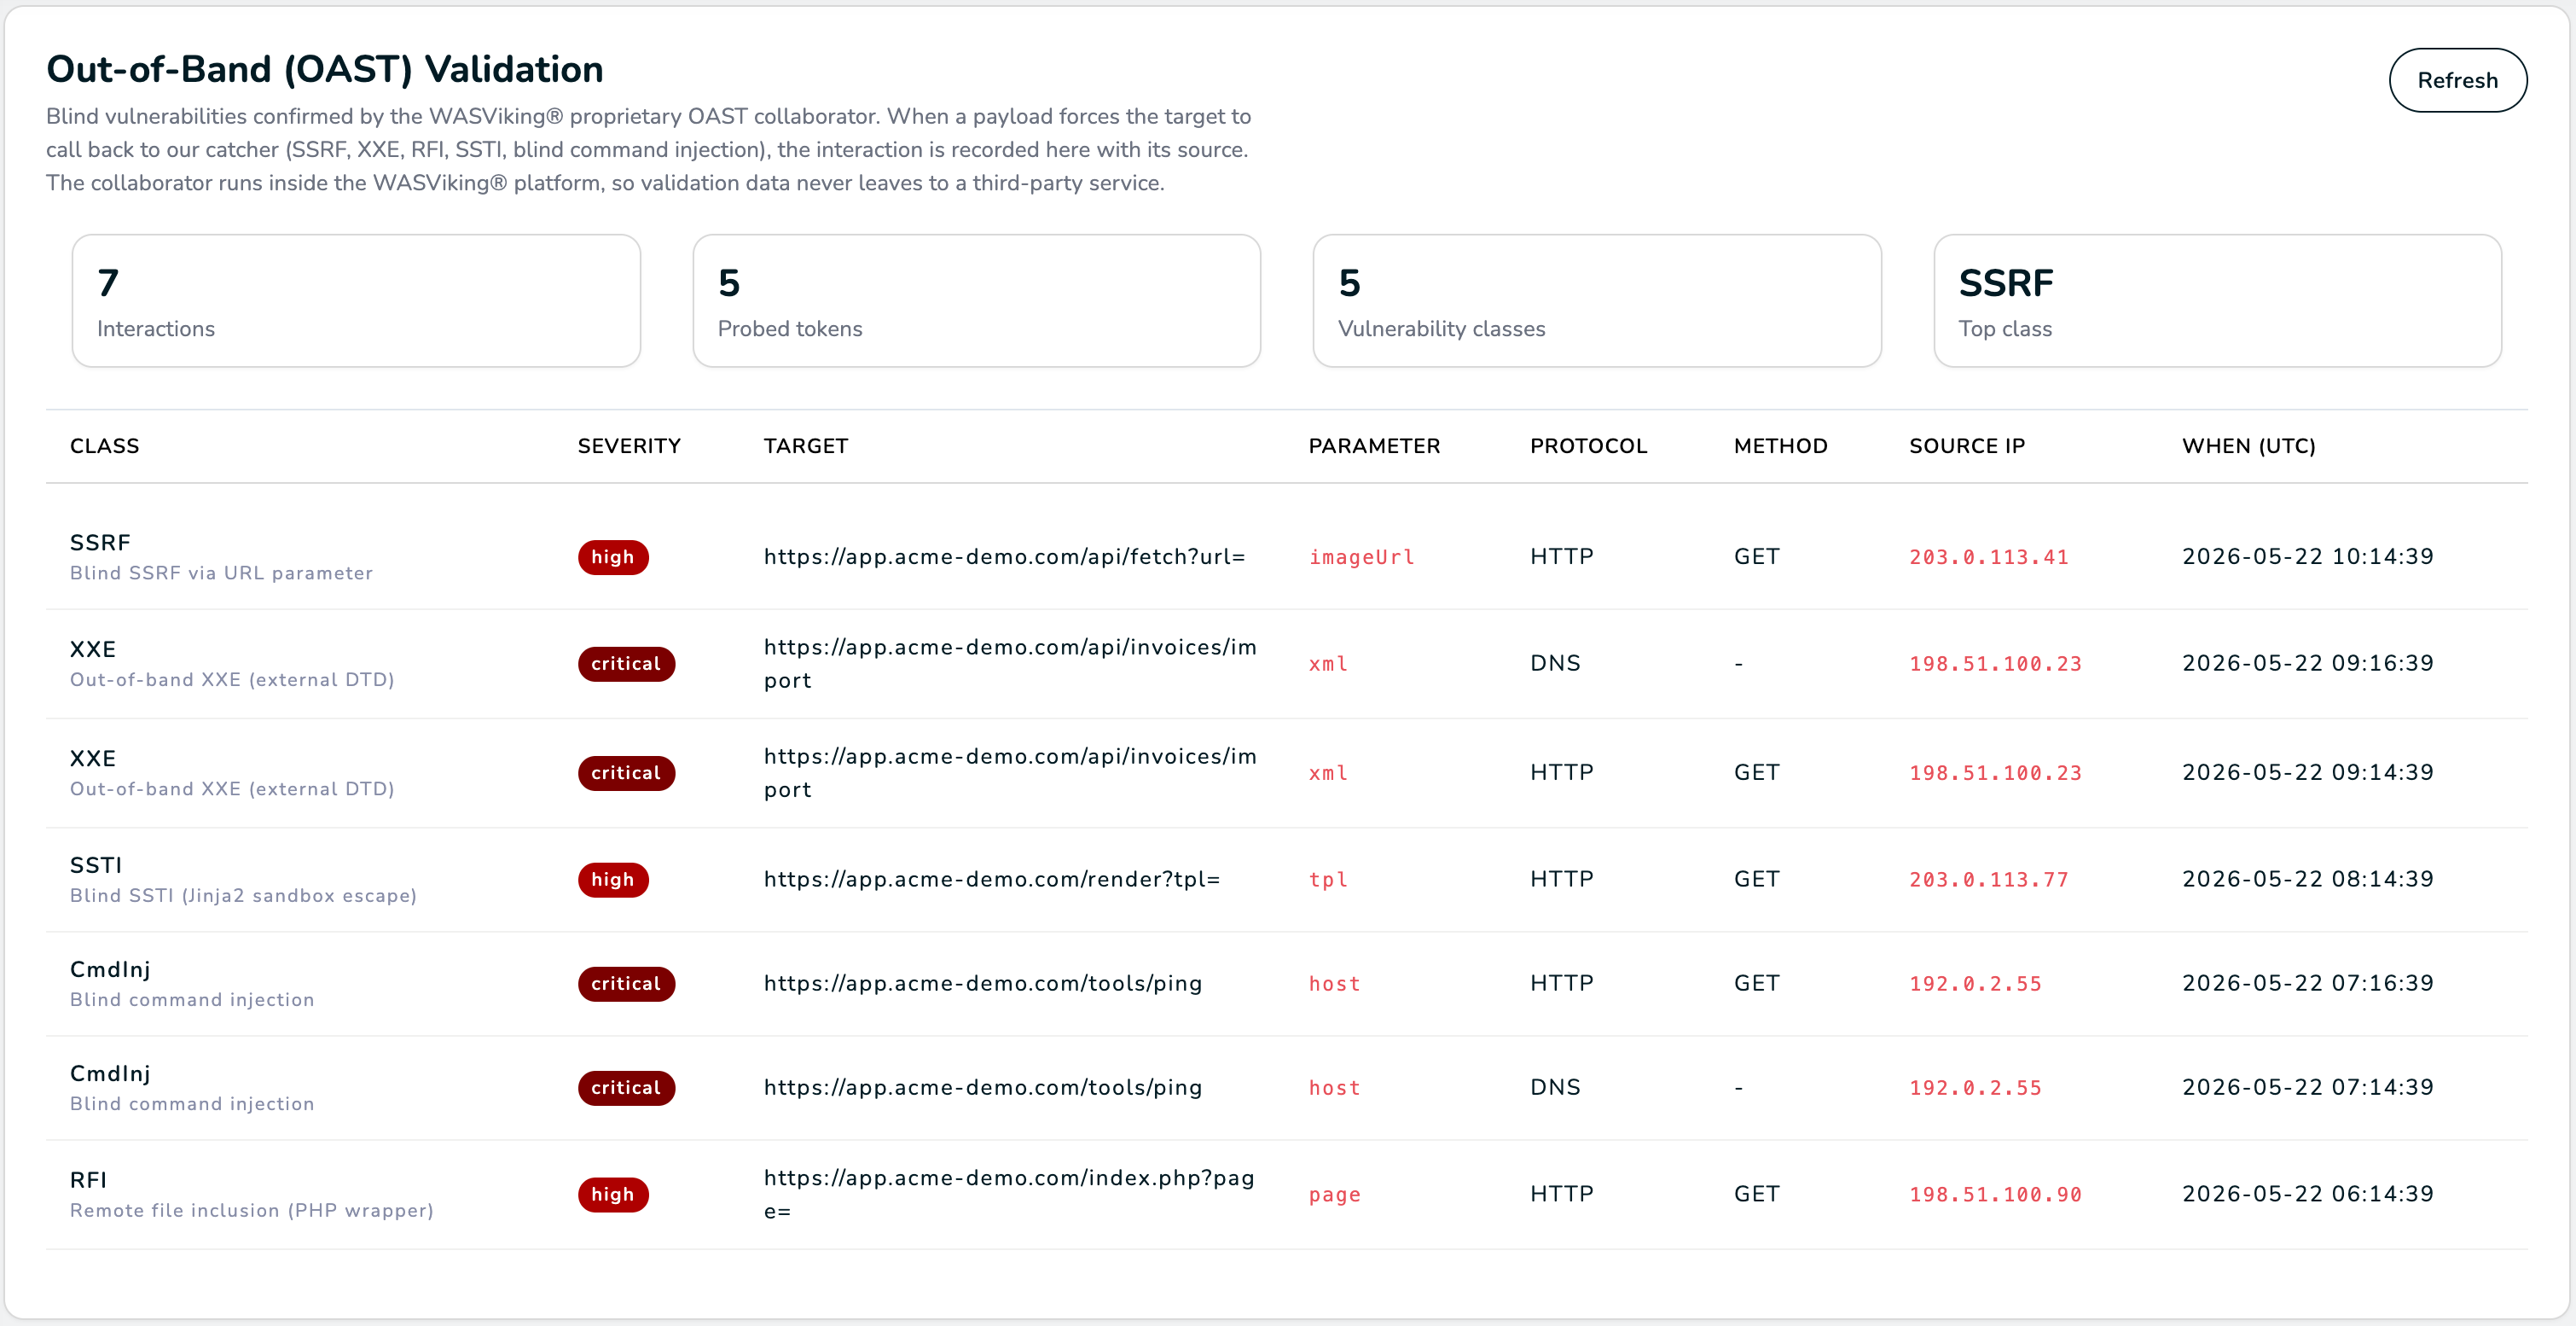Viewport: 2576px width, 1326px height.
Task: Click tools/ping target in the 07:16:39 row
Action: coord(983,984)
